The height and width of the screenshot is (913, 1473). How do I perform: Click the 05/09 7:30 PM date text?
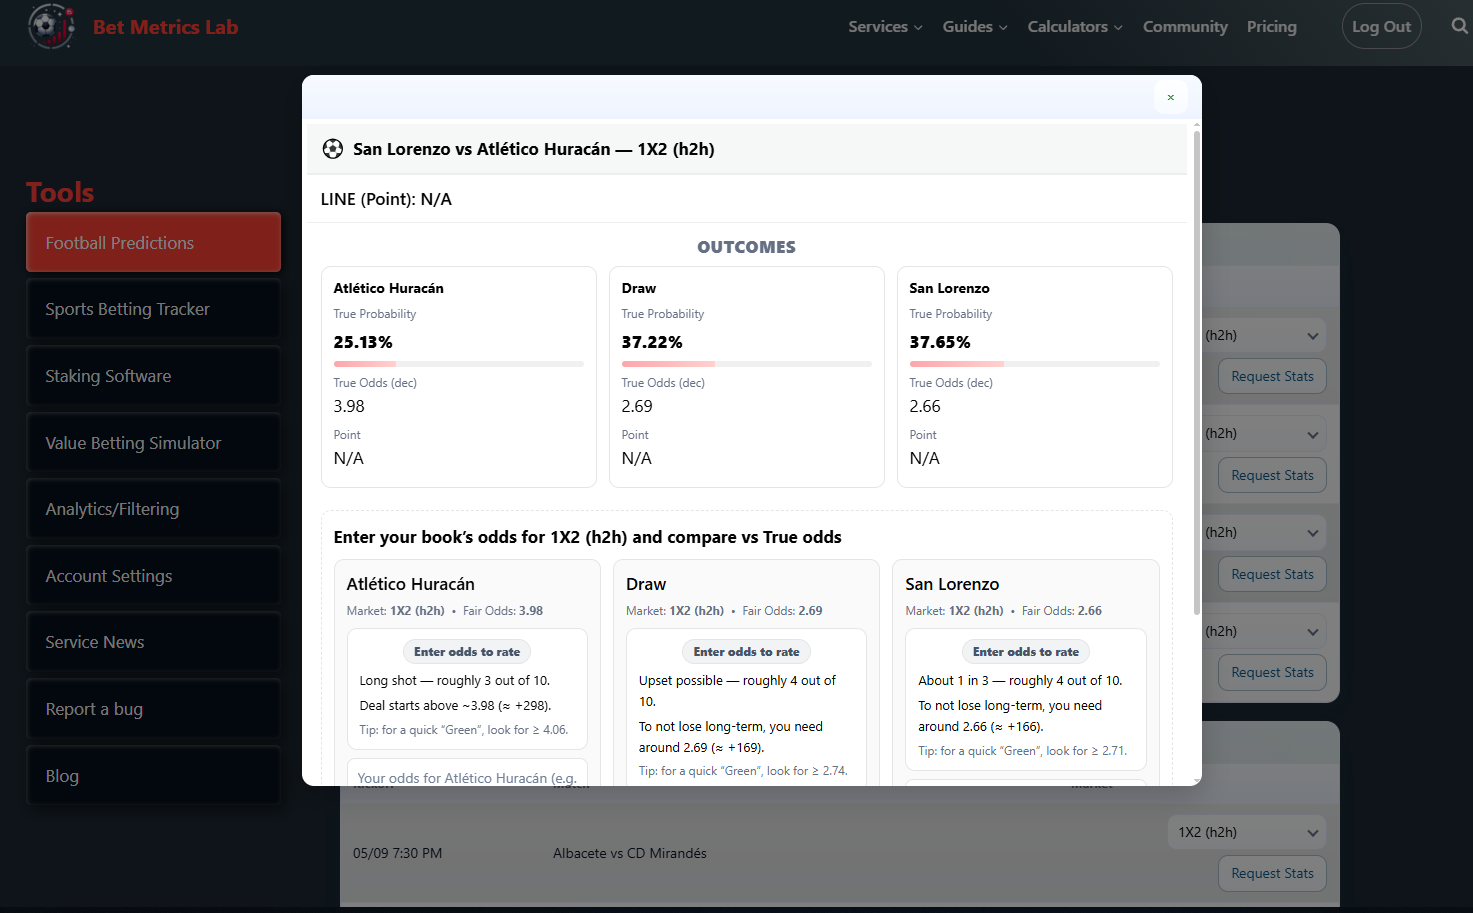pos(397,853)
